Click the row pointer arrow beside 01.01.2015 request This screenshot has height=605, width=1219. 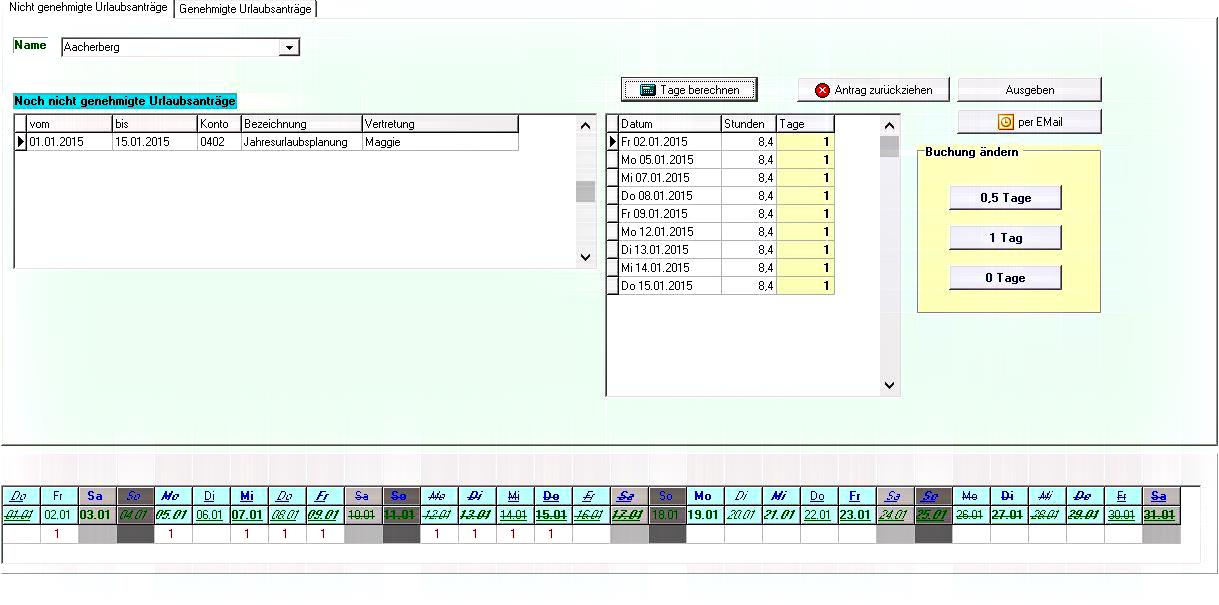(x=21, y=142)
